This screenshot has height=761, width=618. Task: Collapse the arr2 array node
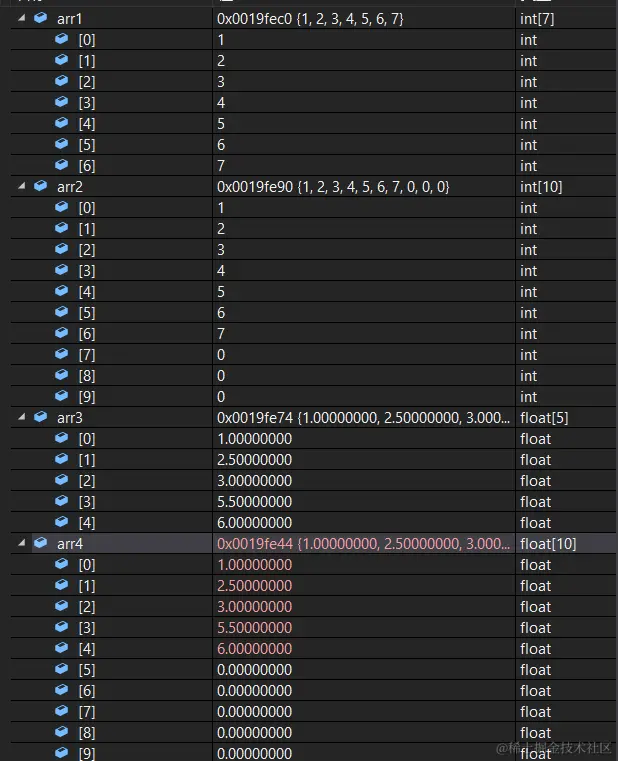[x=21, y=186]
